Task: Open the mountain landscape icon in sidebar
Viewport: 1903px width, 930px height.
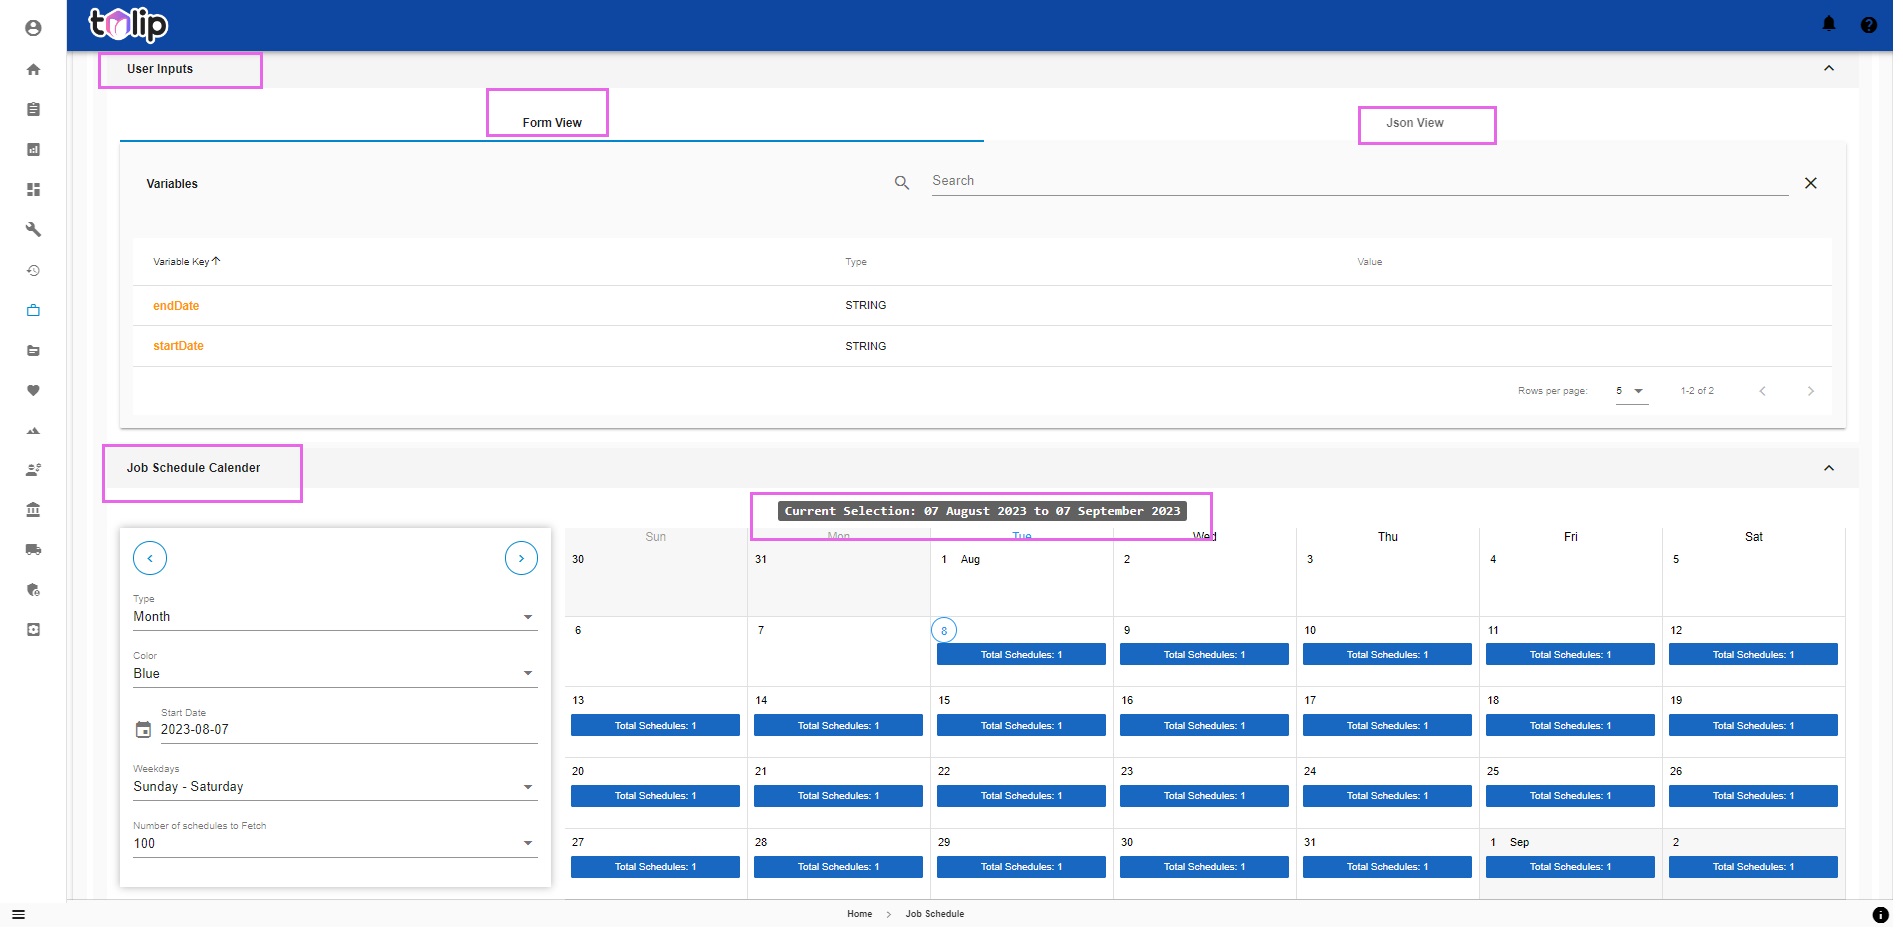Action: [33, 430]
